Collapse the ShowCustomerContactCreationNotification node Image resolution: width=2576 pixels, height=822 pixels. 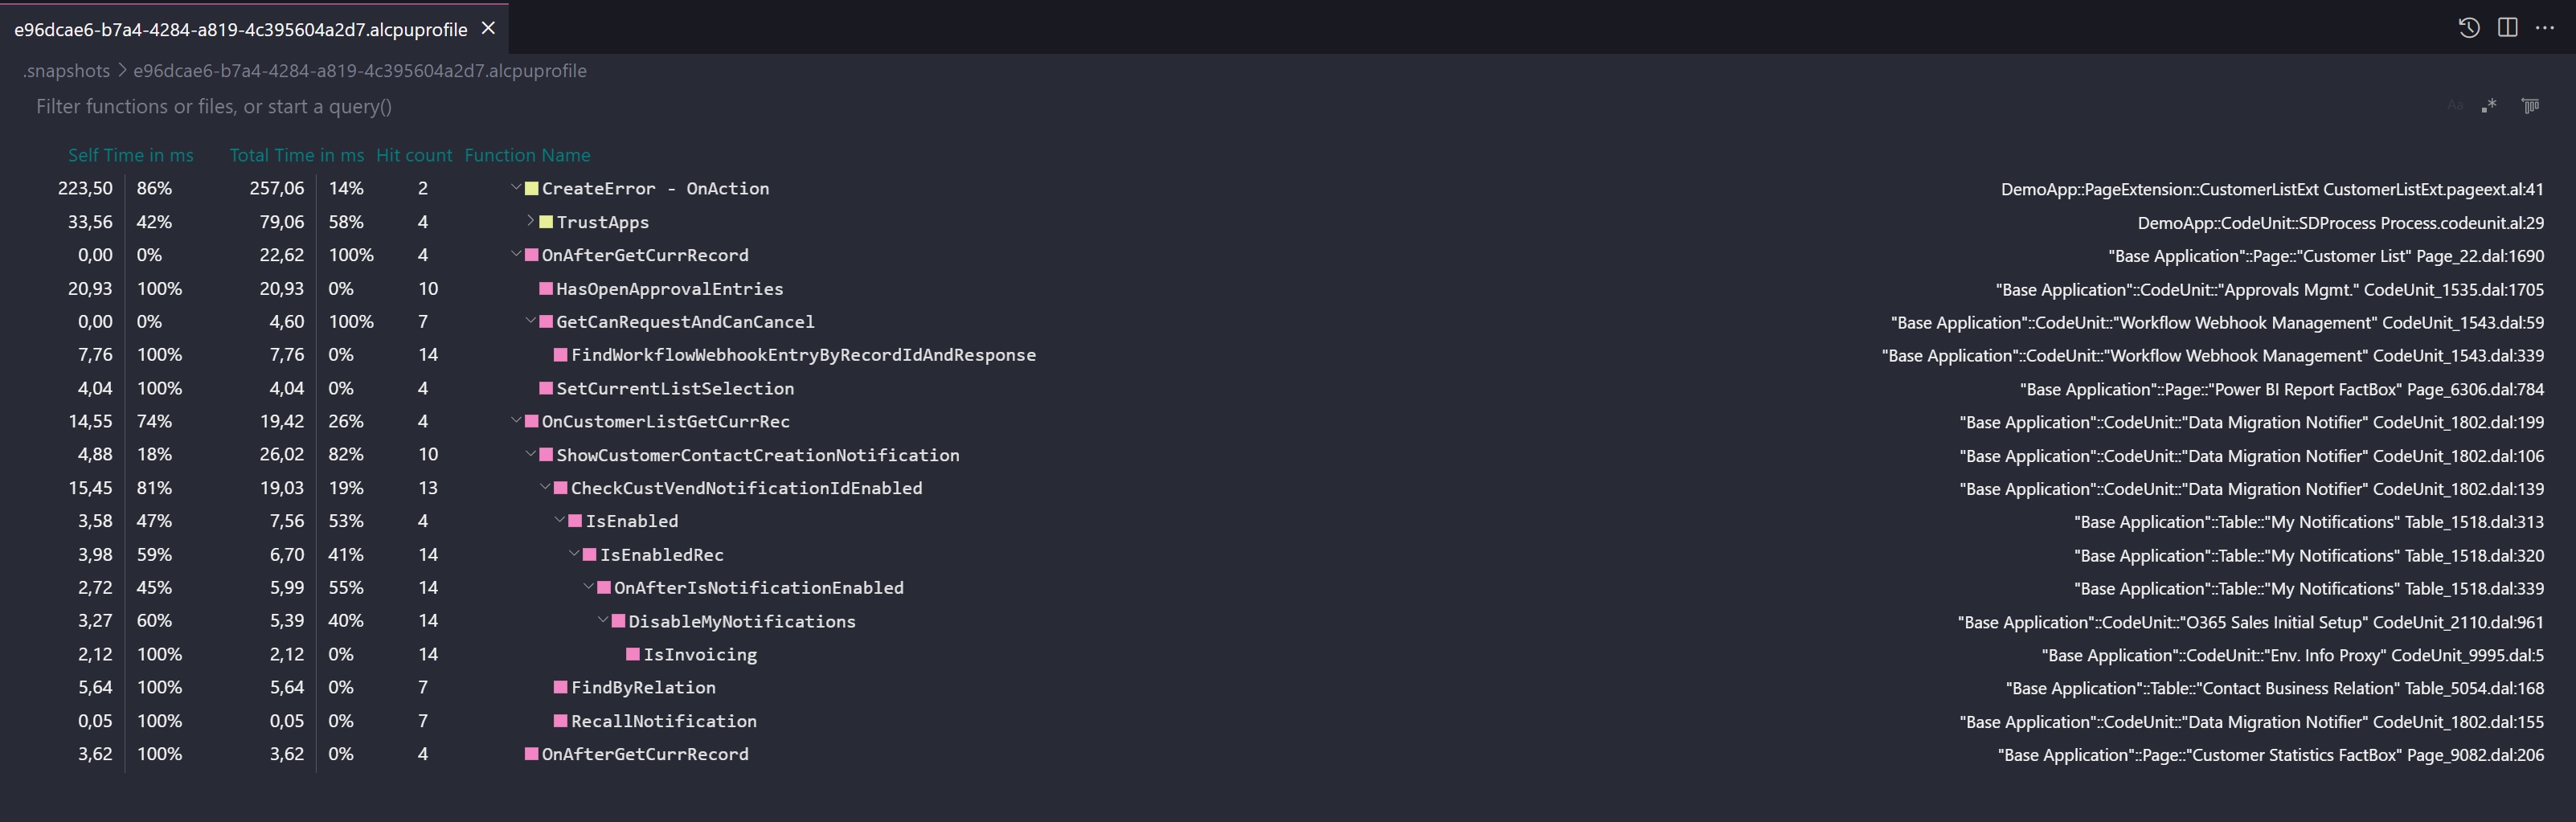531,454
